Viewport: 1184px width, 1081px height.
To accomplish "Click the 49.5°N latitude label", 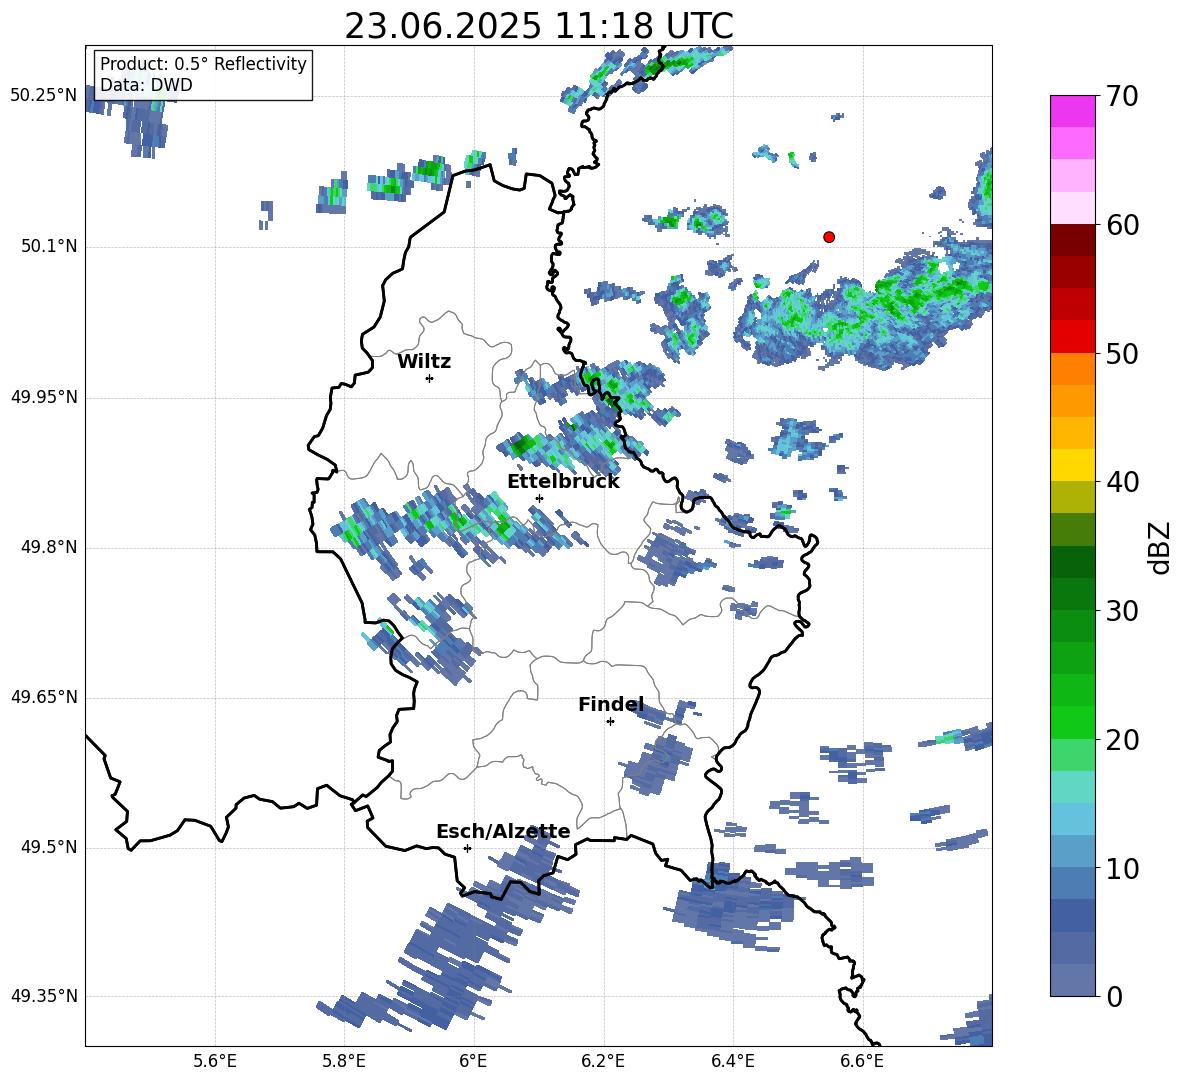I will 49,847.
